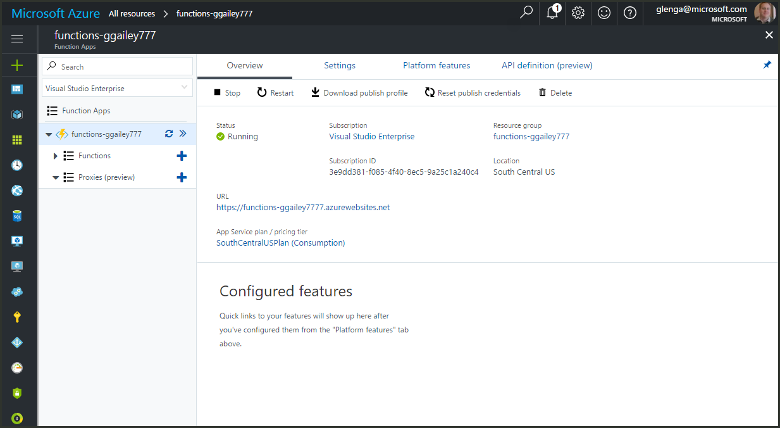Viewport: 780px width, 428px height.
Task: Add a new proxy with plus icon
Action: click(x=182, y=177)
